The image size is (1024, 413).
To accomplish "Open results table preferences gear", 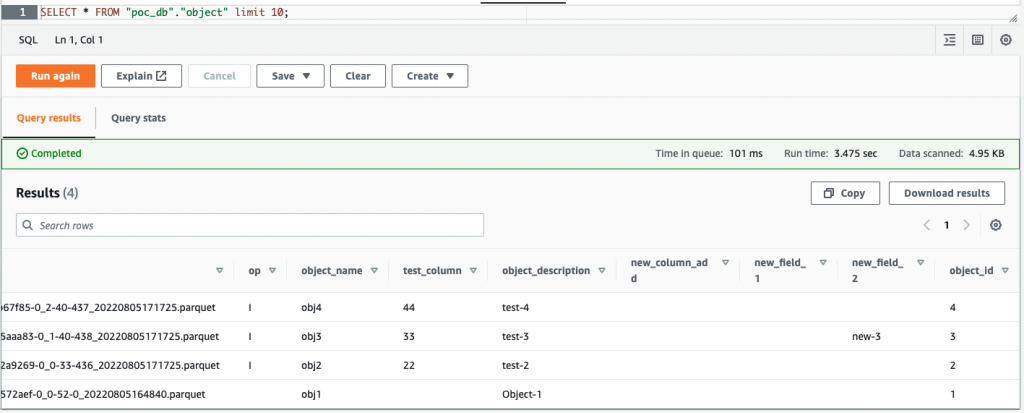I will coord(995,225).
